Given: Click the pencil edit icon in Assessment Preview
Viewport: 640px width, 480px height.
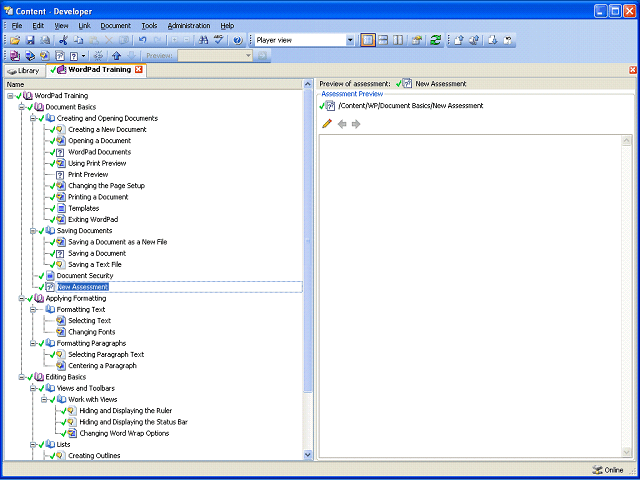Looking at the screenshot, I should tap(327, 124).
